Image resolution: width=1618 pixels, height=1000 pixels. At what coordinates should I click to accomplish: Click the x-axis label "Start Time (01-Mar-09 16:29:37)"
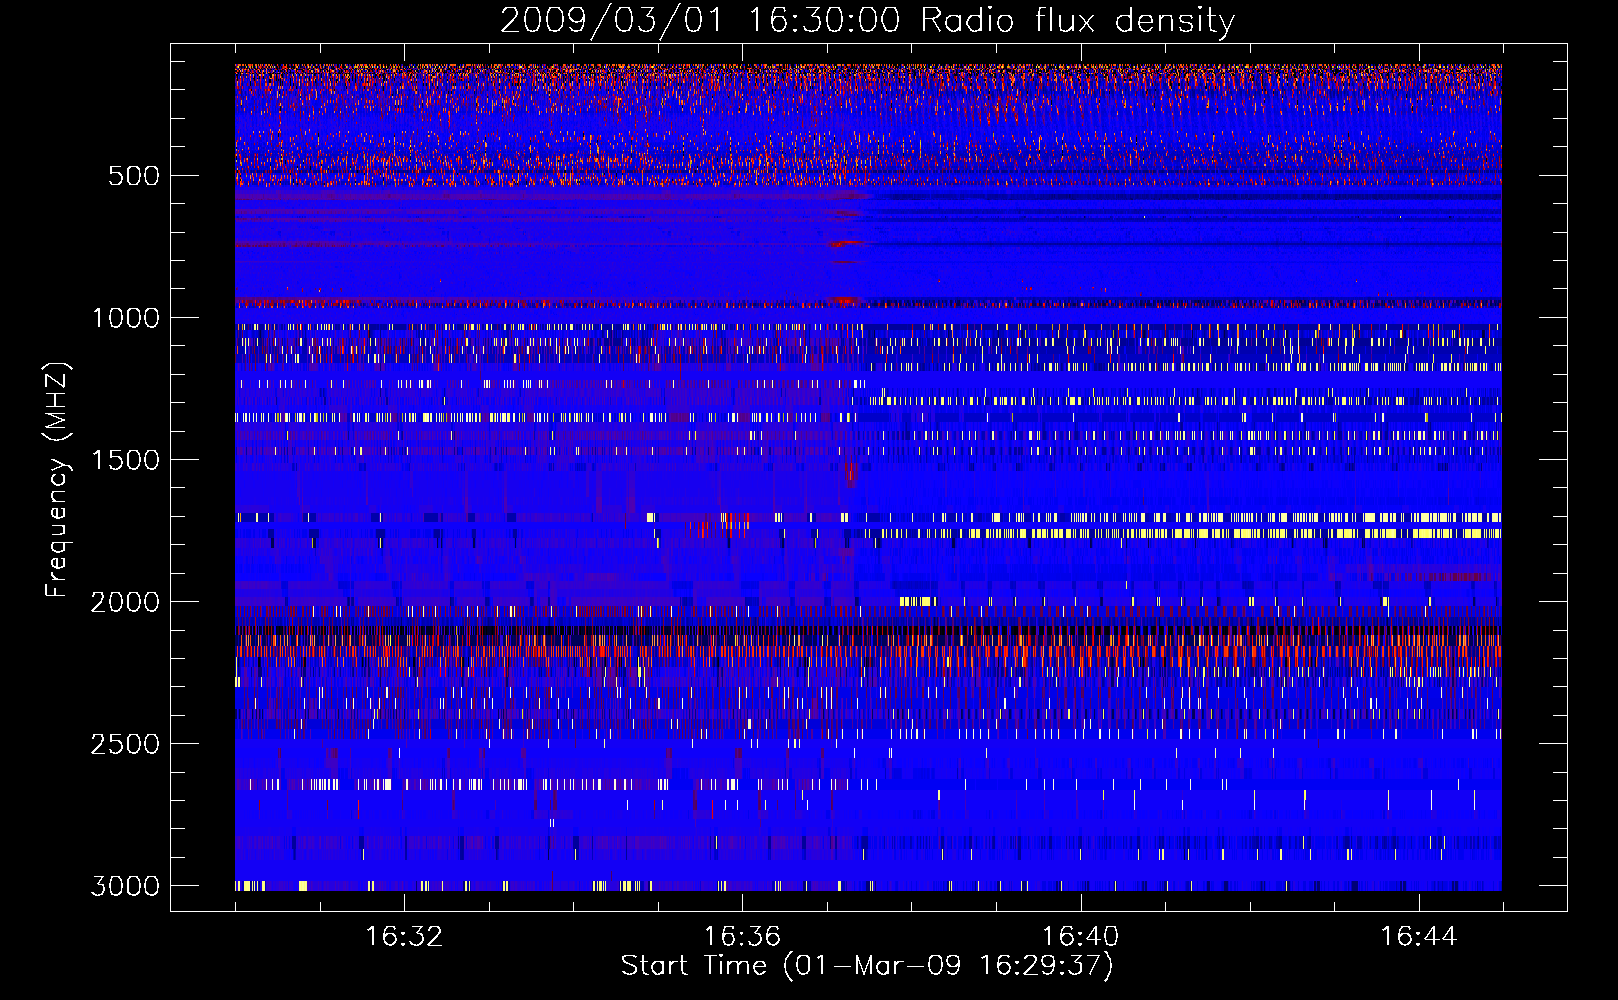coord(867,966)
